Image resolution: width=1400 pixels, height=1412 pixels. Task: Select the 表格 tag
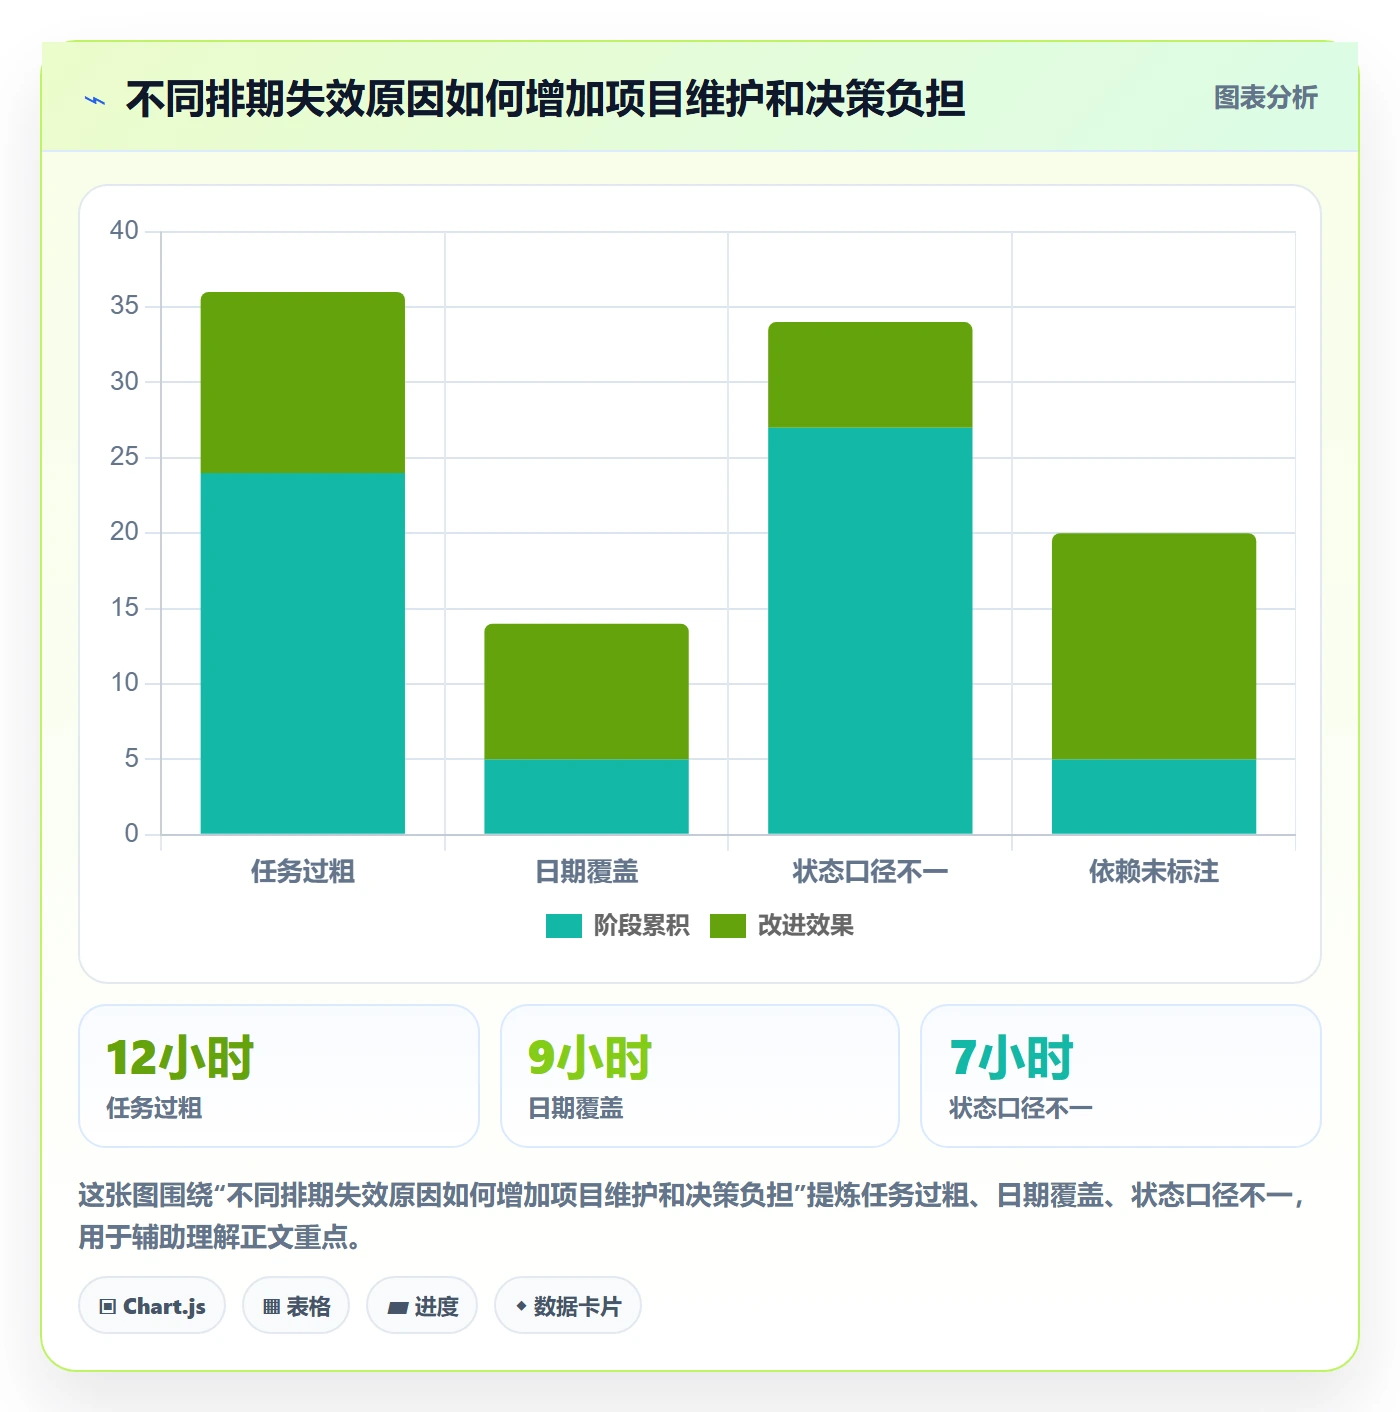[296, 1306]
